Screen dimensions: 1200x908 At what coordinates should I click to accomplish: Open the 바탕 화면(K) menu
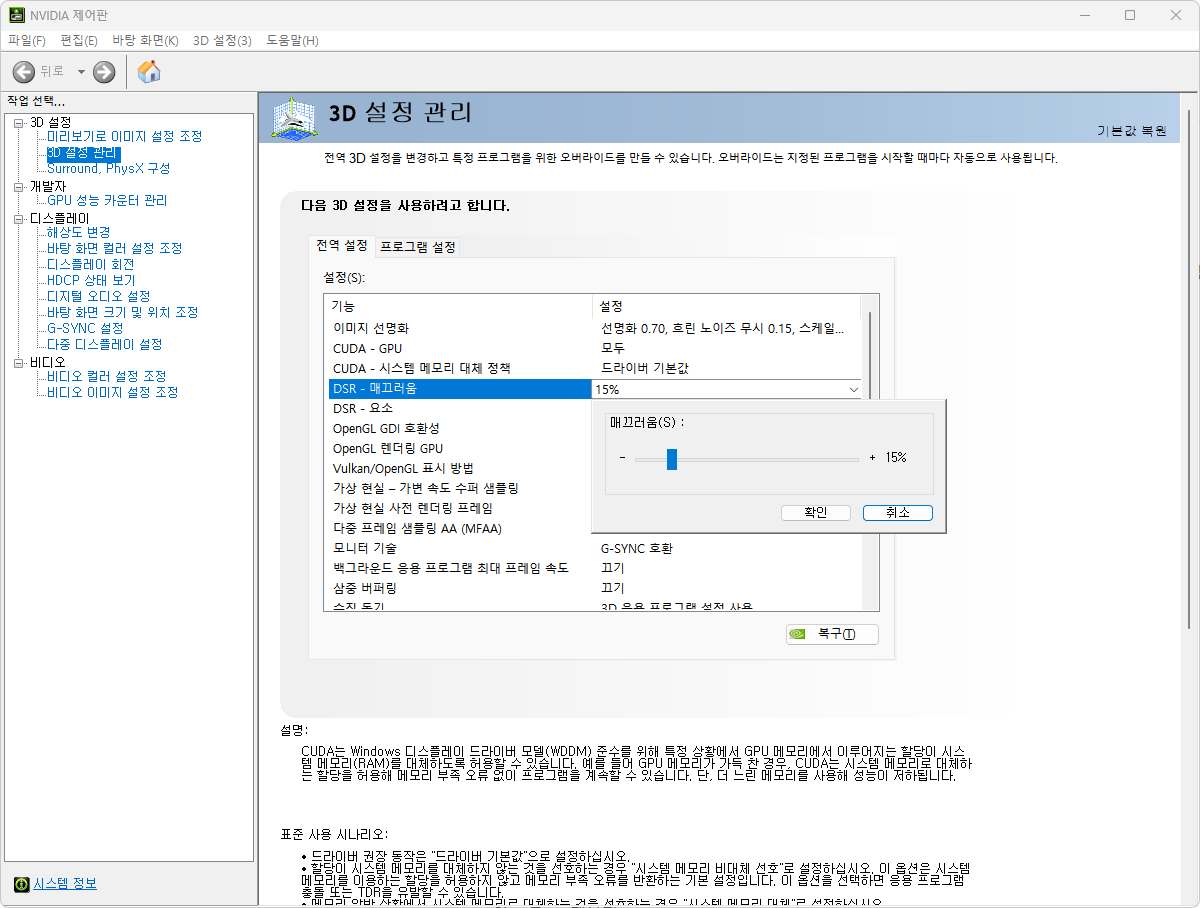click(145, 40)
